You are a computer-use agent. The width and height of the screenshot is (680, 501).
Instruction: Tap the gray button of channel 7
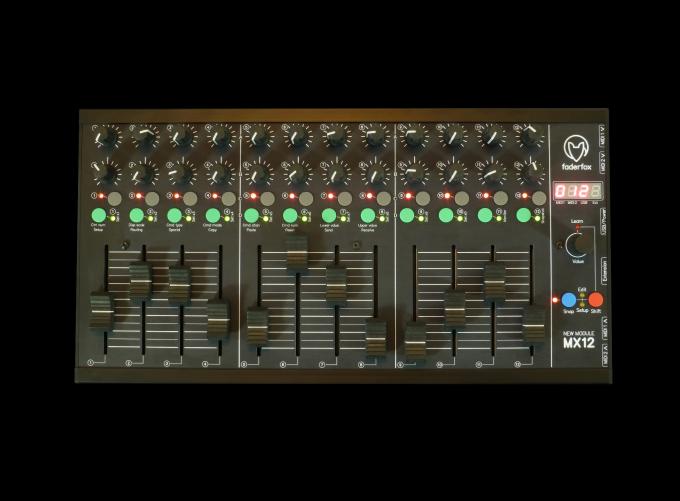point(345,198)
